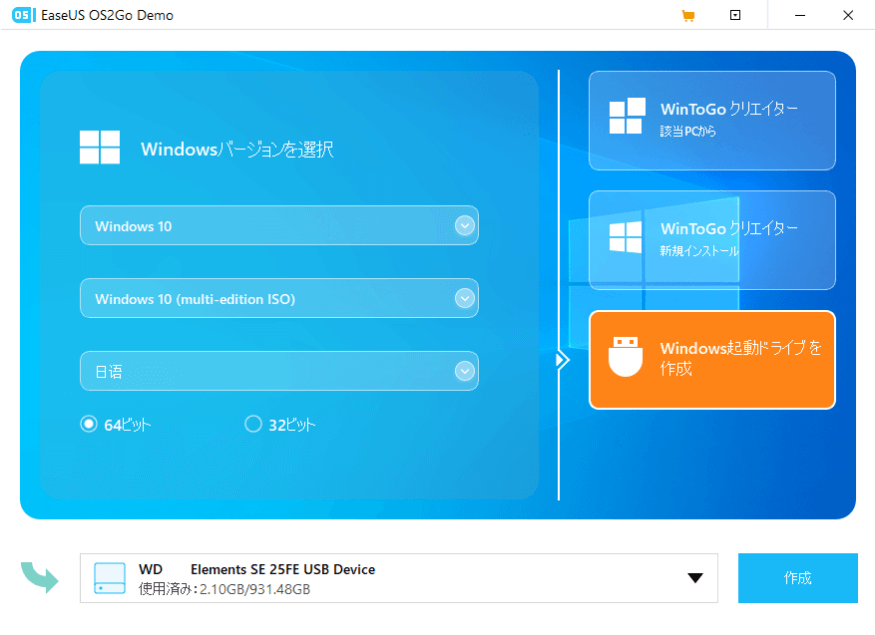Switch to WinToGo クリエイター 該当PCから mode

click(712, 120)
